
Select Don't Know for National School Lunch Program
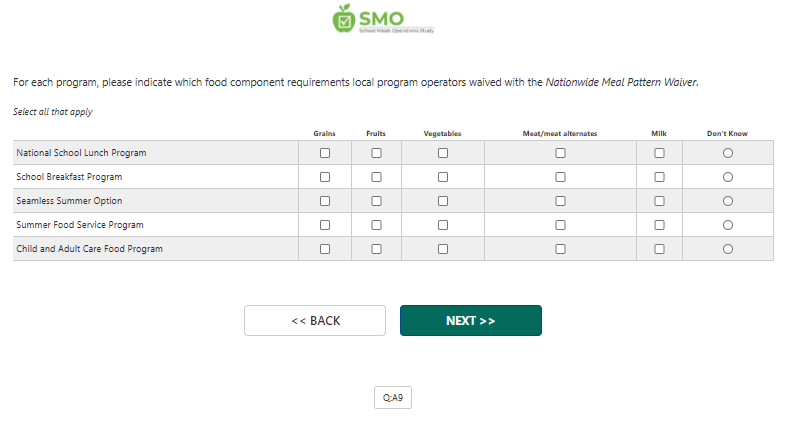pos(727,153)
